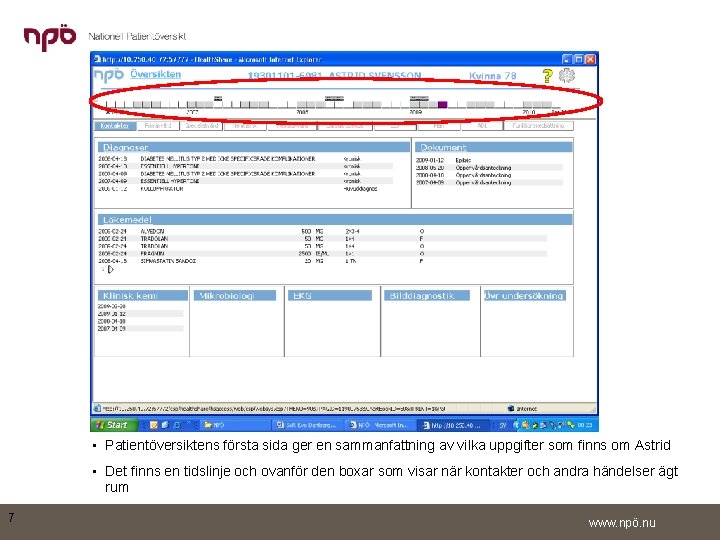The width and height of the screenshot is (720, 540).
Task: Open the Övr undersökning panel header
Action: point(525,295)
